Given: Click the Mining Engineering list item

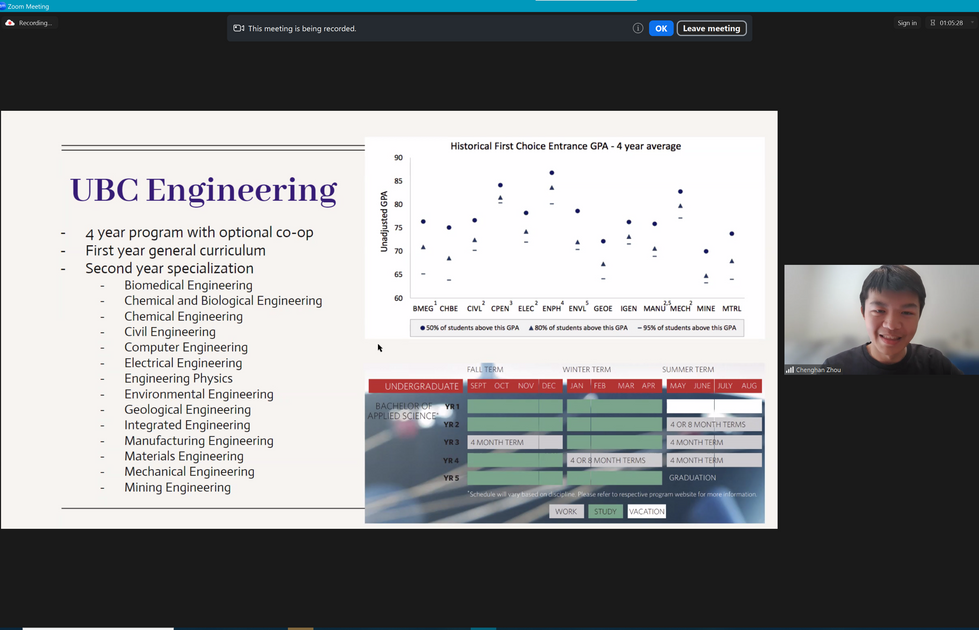Looking at the screenshot, I should [x=177, y=487].
